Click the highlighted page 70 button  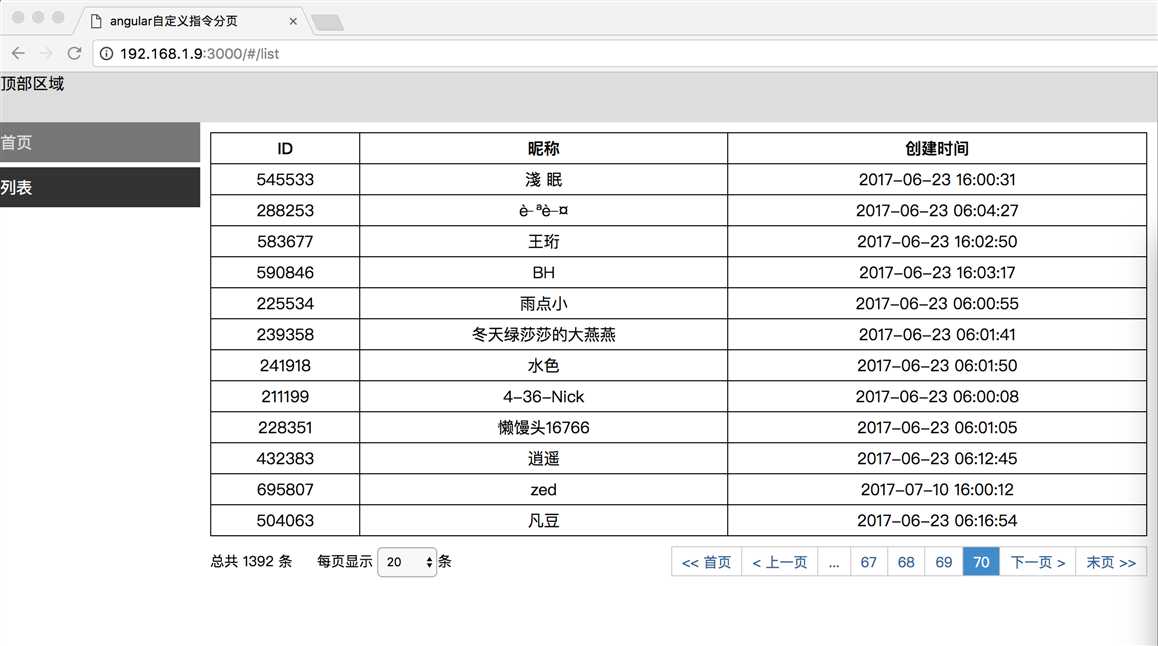click(980, 561)
